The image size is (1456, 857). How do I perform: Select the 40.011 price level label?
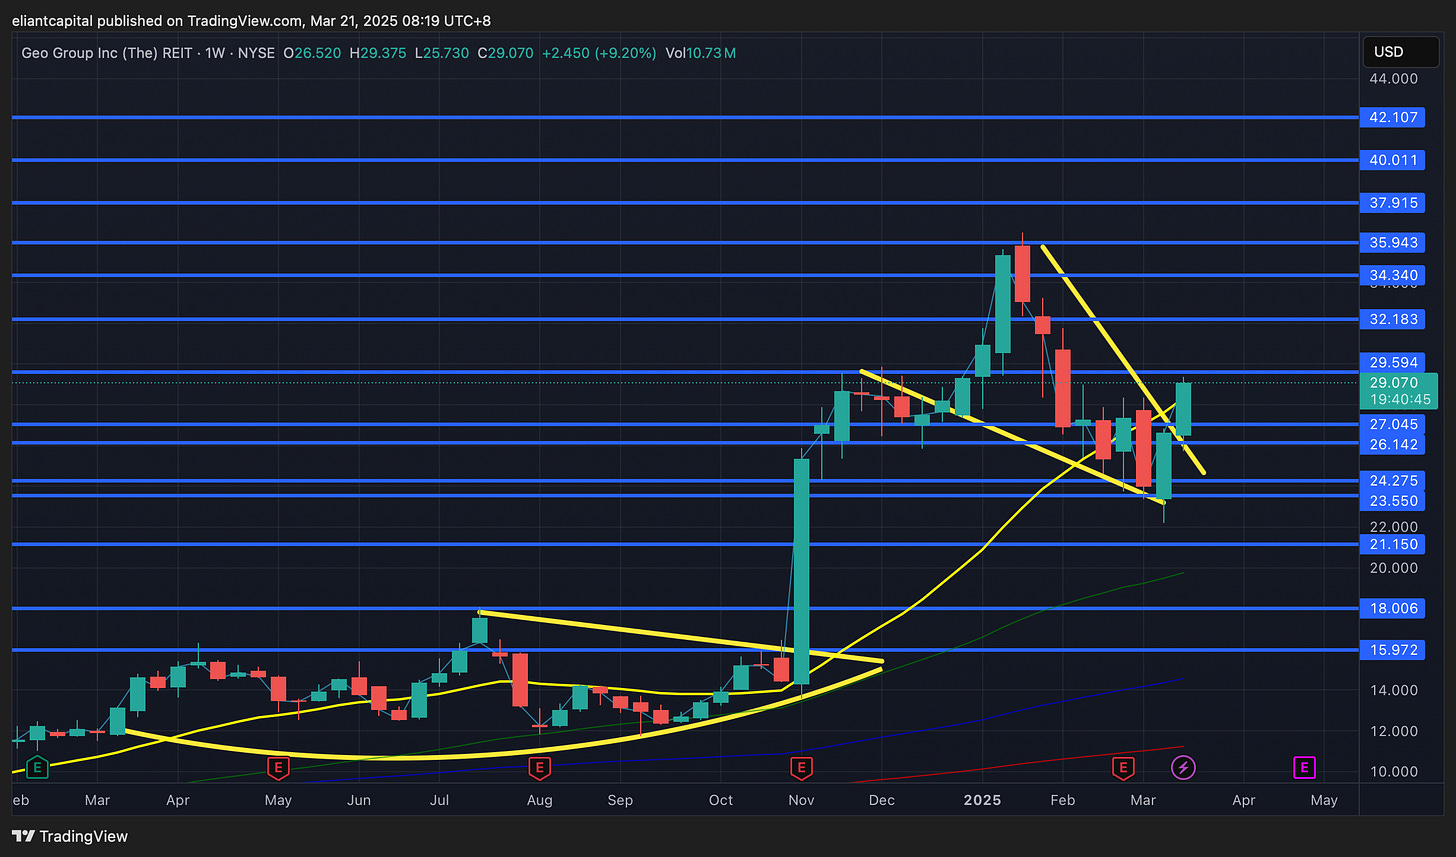pos(1394,160)
